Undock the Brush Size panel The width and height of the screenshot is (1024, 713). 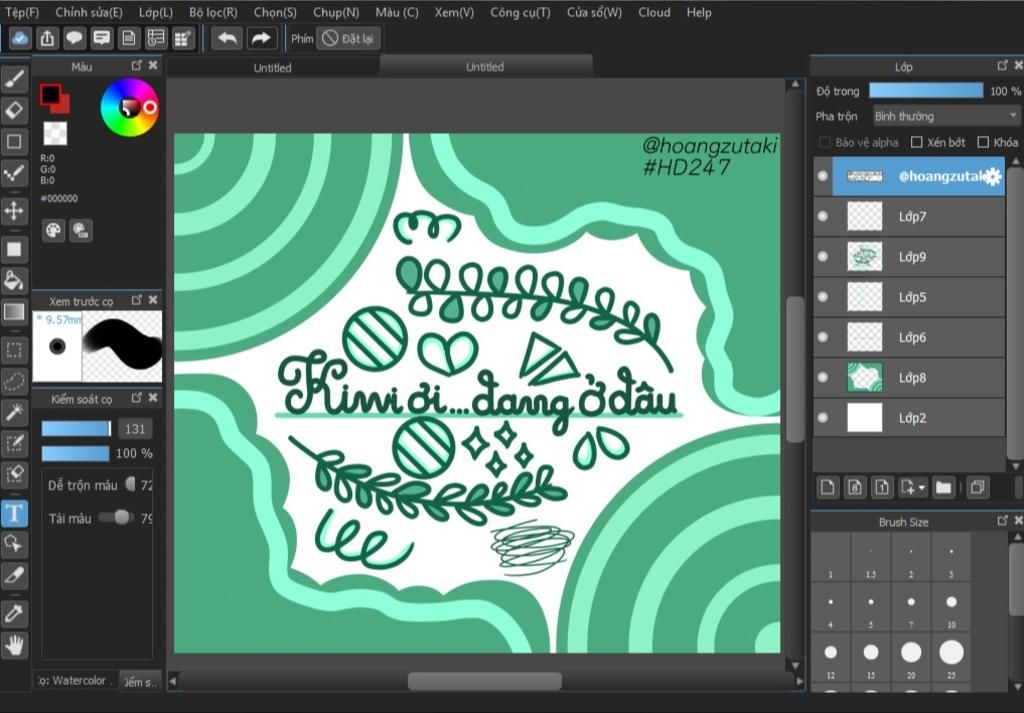1002,520
